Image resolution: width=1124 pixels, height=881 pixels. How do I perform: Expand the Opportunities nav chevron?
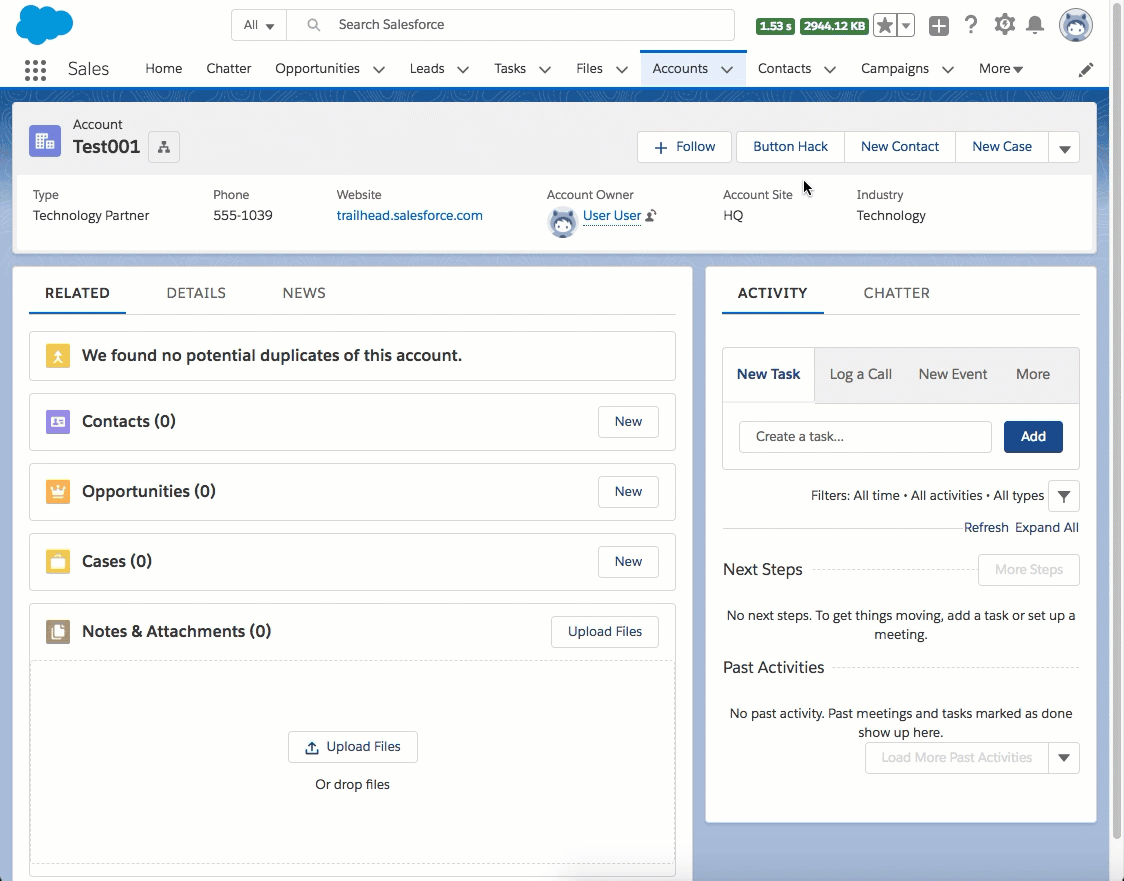click(x=379, y=70)
